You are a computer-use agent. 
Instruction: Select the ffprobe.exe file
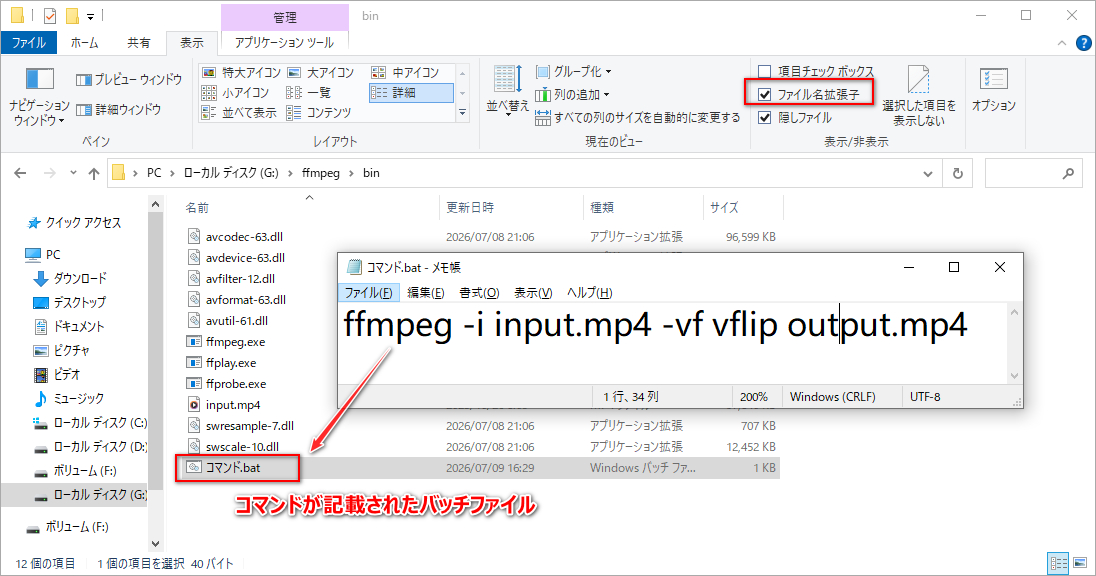pos(226,384)
